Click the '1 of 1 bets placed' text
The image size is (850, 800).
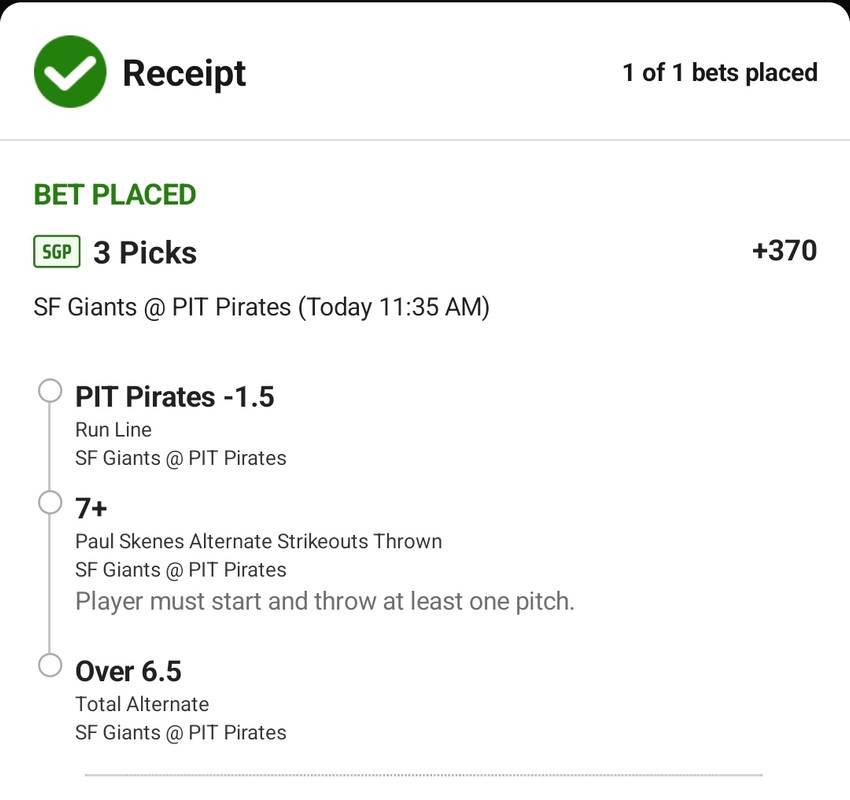pyautogui.click(x=720, y=73)
